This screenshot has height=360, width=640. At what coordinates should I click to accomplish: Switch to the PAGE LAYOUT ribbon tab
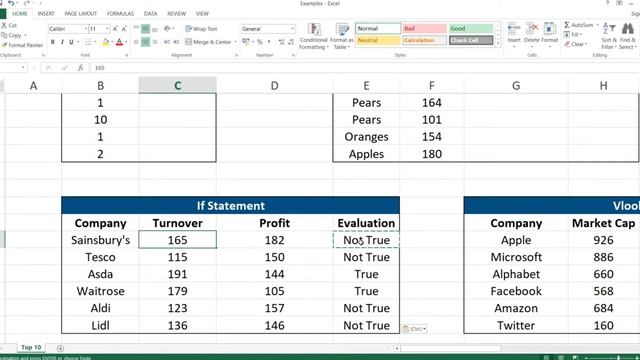click(81, 14)
